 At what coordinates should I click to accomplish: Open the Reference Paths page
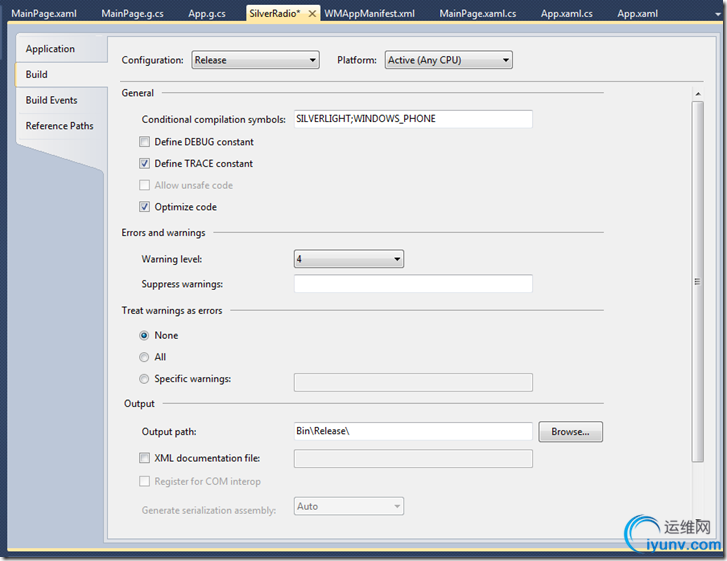(62, 126)
